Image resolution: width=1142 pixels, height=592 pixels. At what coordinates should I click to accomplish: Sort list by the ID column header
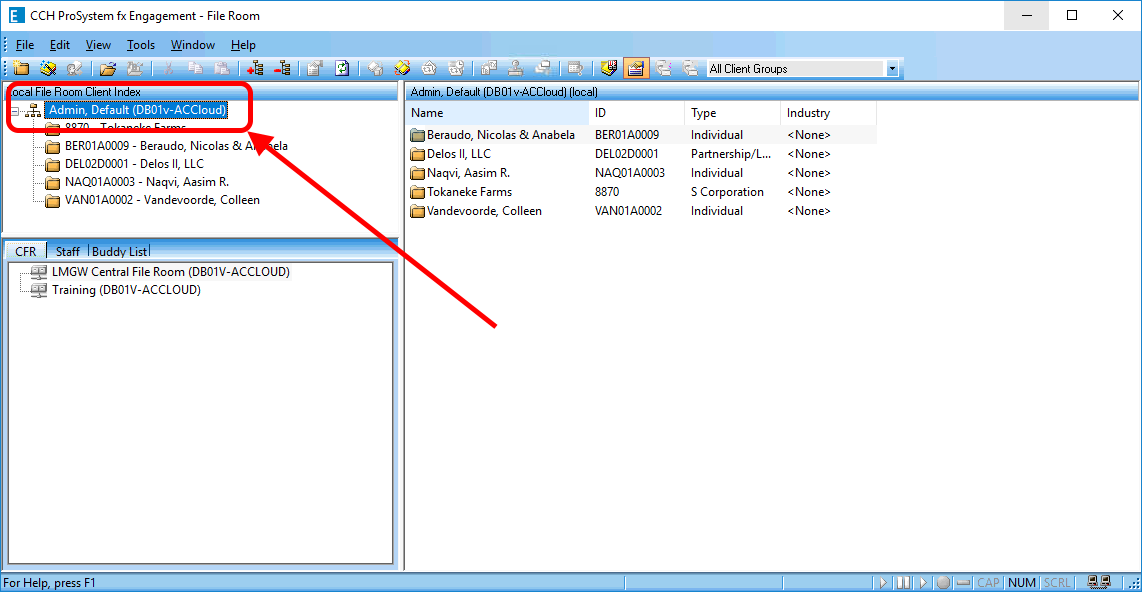tap(637, 113)
